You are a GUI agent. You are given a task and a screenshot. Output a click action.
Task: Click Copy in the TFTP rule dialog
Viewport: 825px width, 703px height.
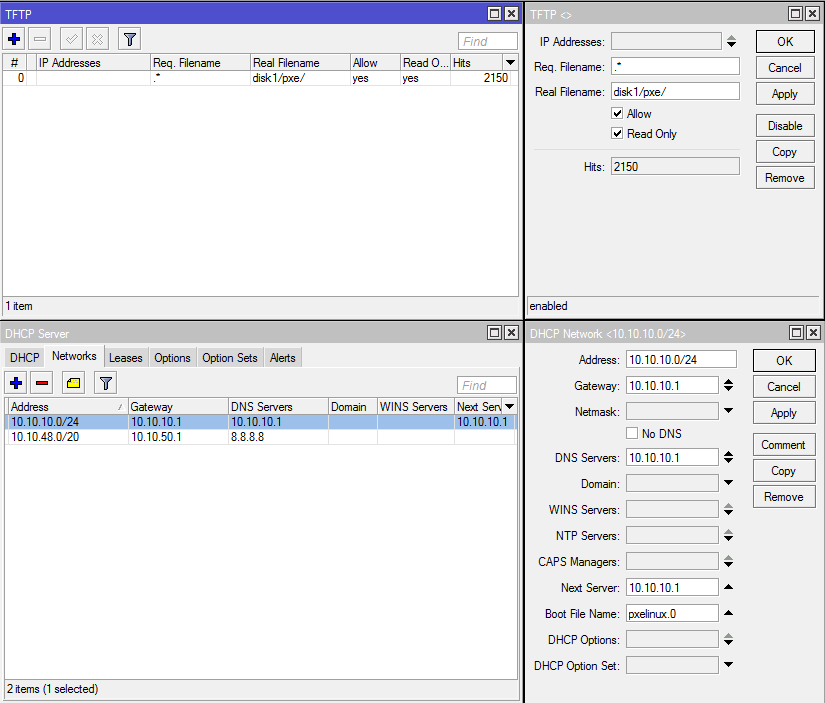point(785,152)
